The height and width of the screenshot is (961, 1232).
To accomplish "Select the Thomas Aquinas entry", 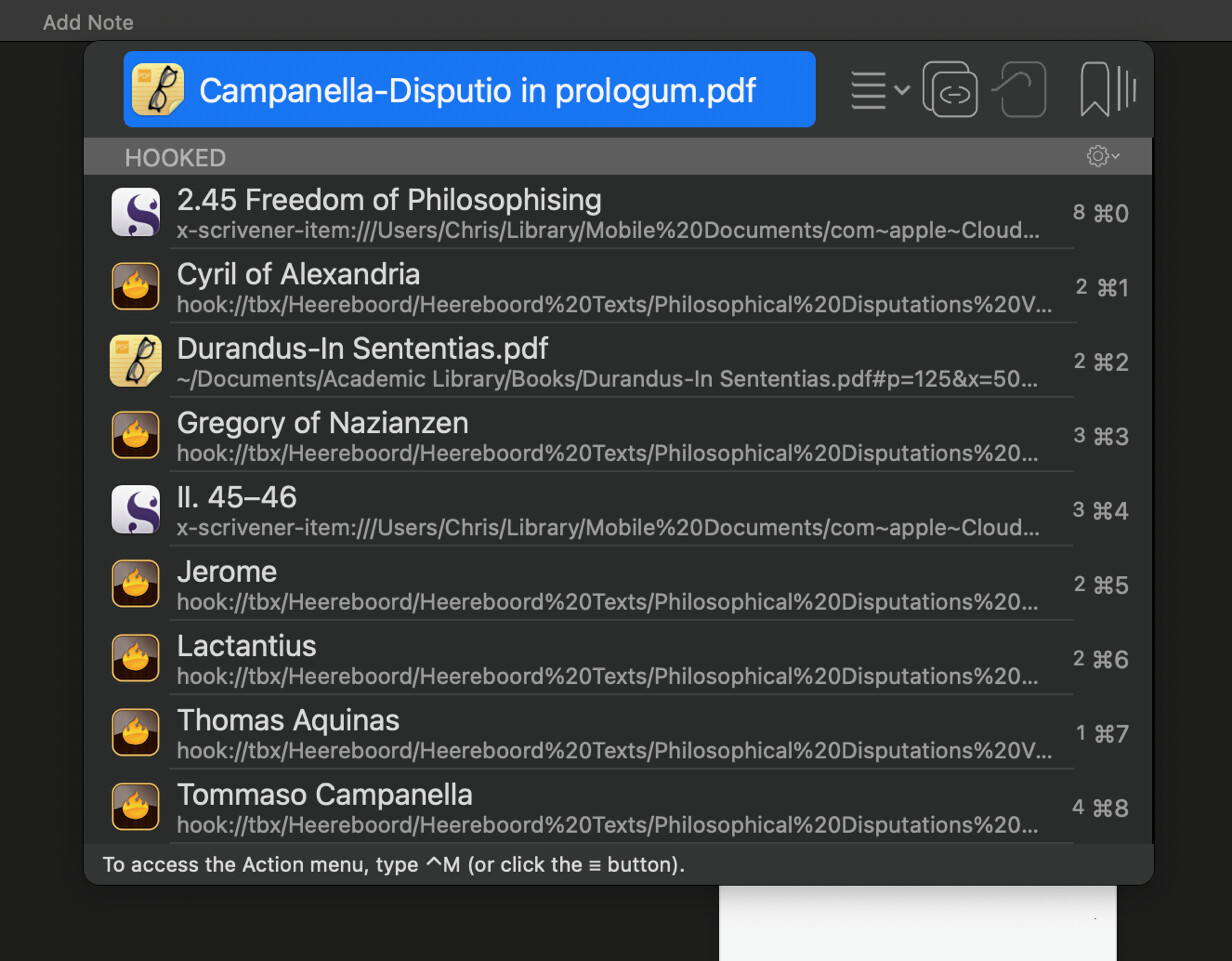I will point(288,721).
